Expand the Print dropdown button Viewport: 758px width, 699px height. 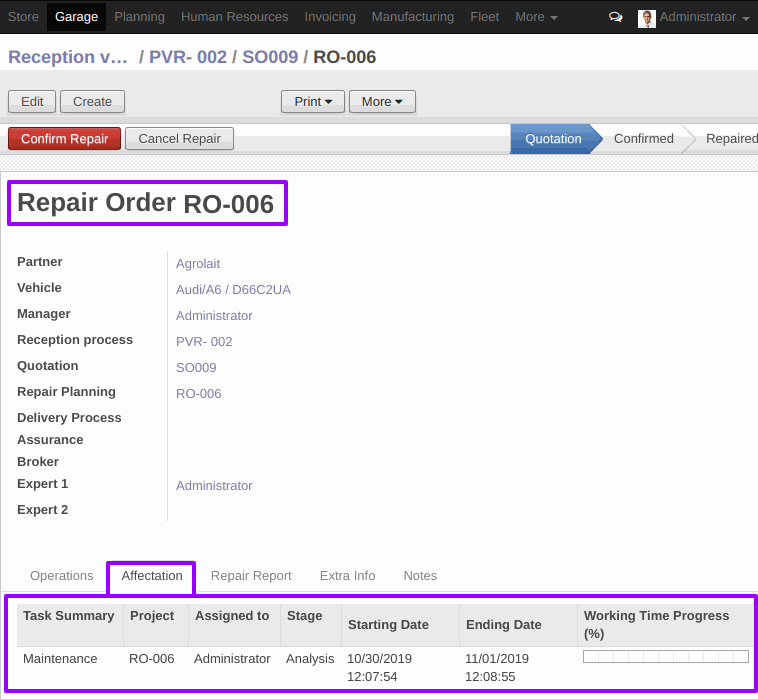[x=313, y=102]
